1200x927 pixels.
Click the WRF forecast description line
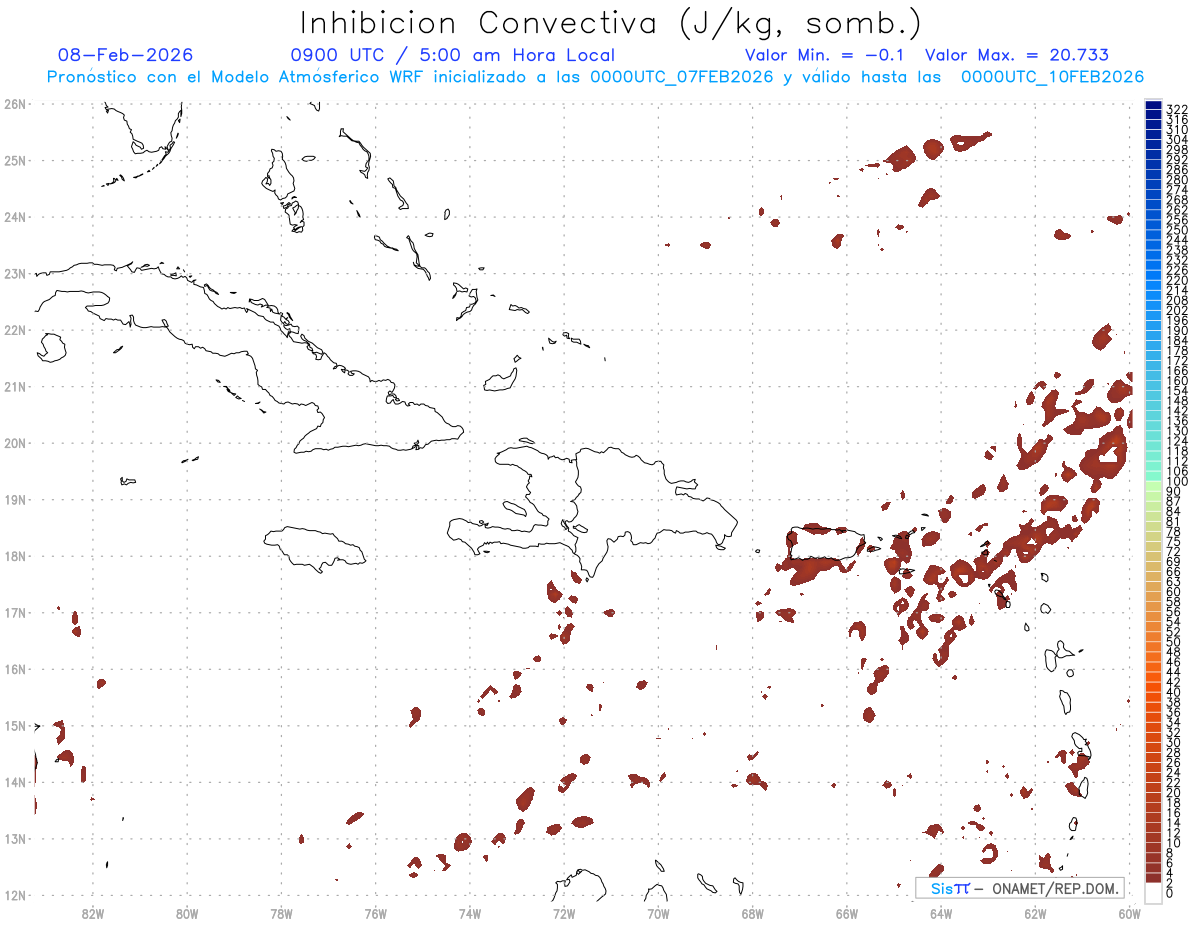coord(595,77)
